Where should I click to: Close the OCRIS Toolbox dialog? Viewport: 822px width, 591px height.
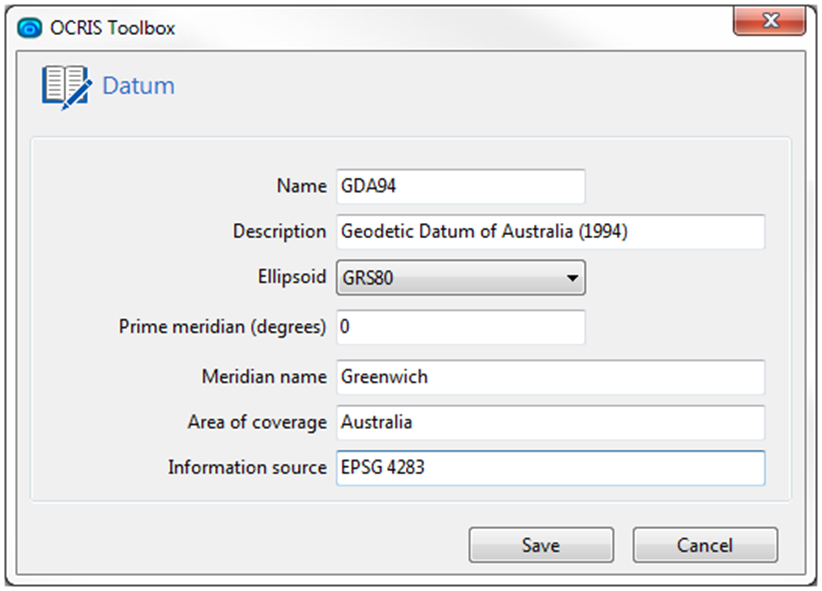769,20
